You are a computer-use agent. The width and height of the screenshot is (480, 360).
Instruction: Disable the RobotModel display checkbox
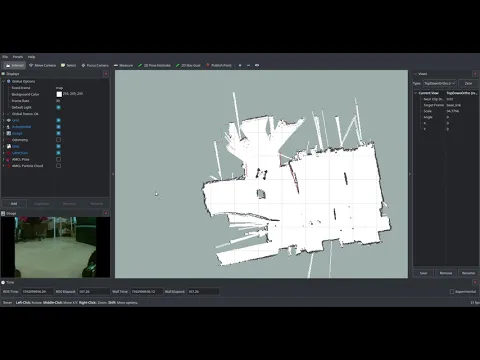pos(58,127)
